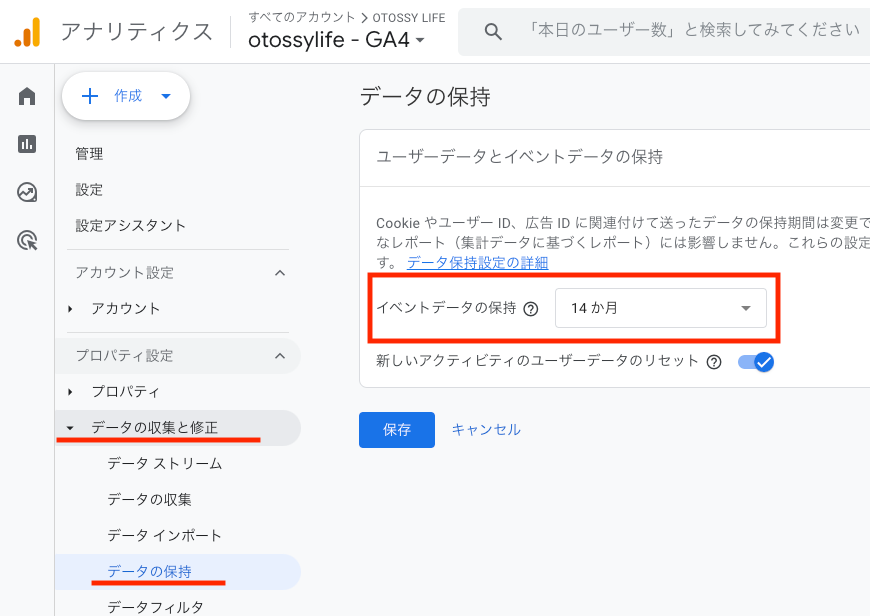Open the 14 か月 retention dropdown
The height and width of the screenshot is (616, 870).
660,308
